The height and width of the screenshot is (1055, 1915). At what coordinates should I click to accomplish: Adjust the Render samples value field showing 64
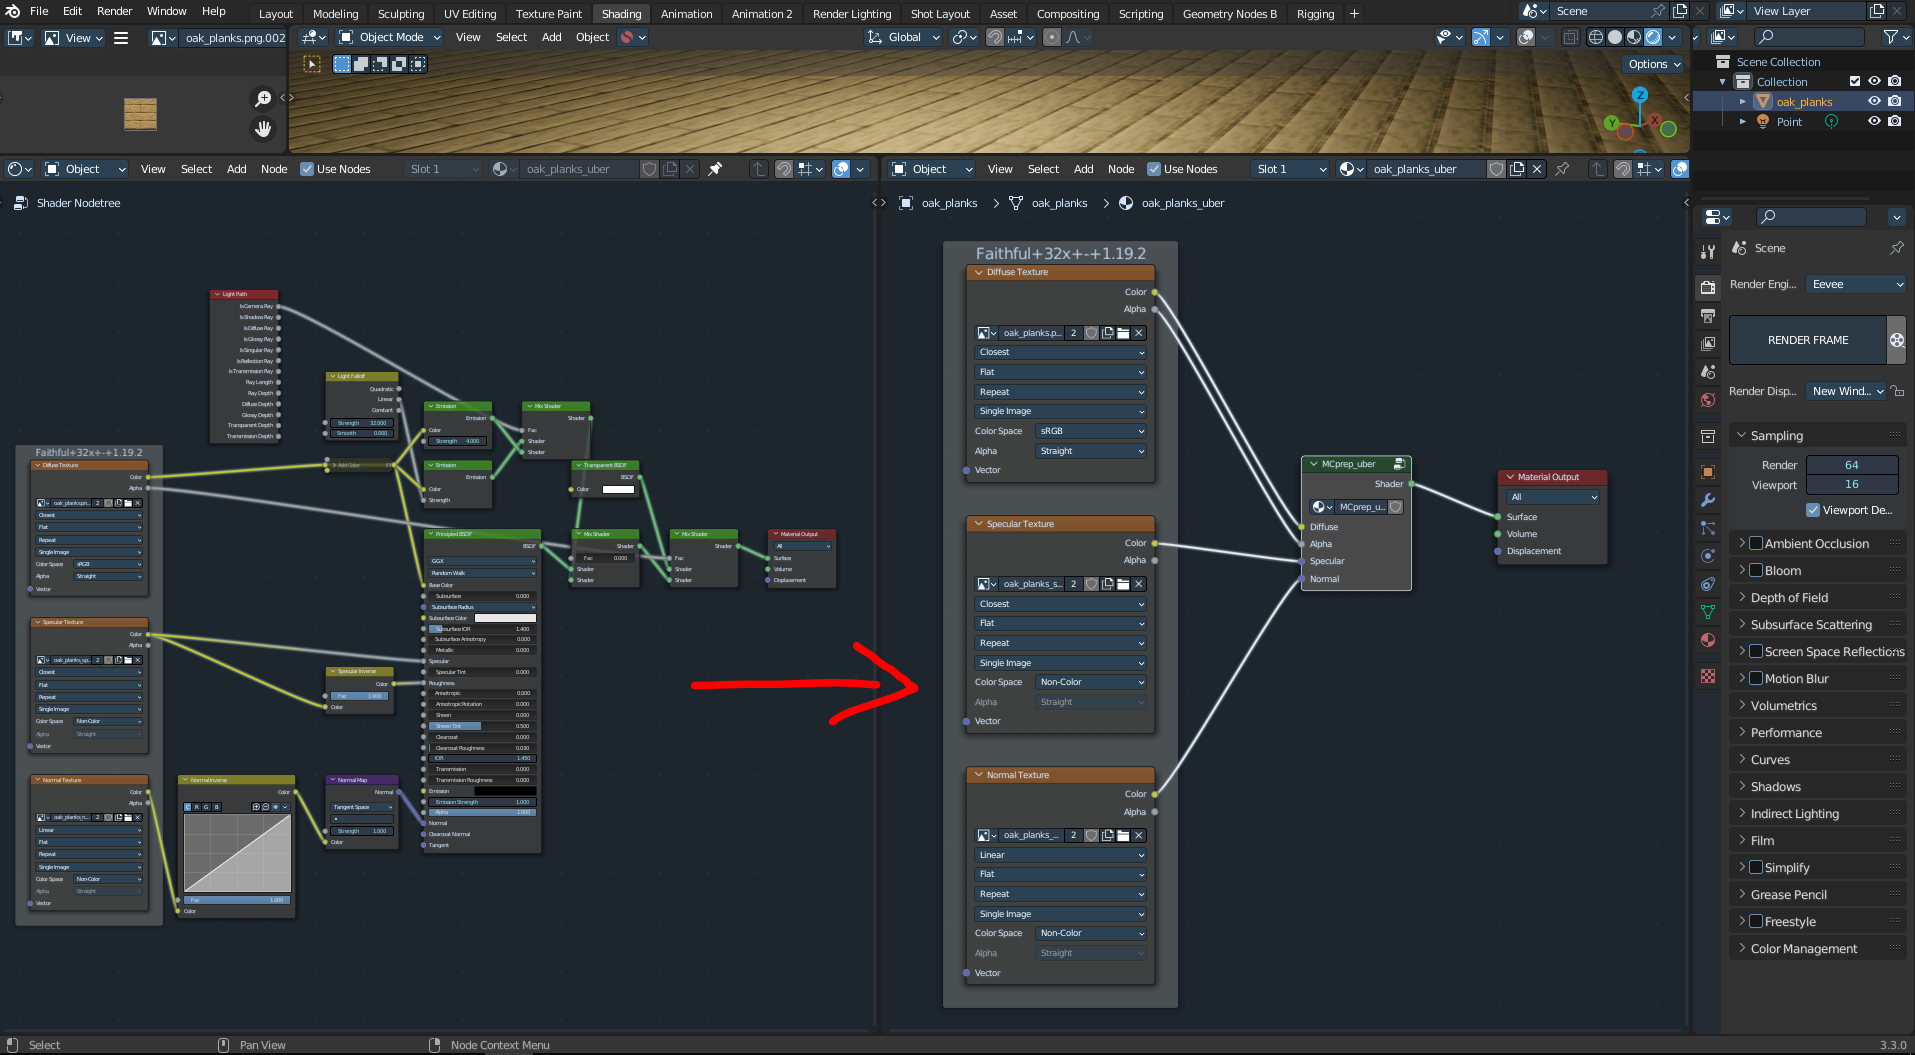(1852, 464)
